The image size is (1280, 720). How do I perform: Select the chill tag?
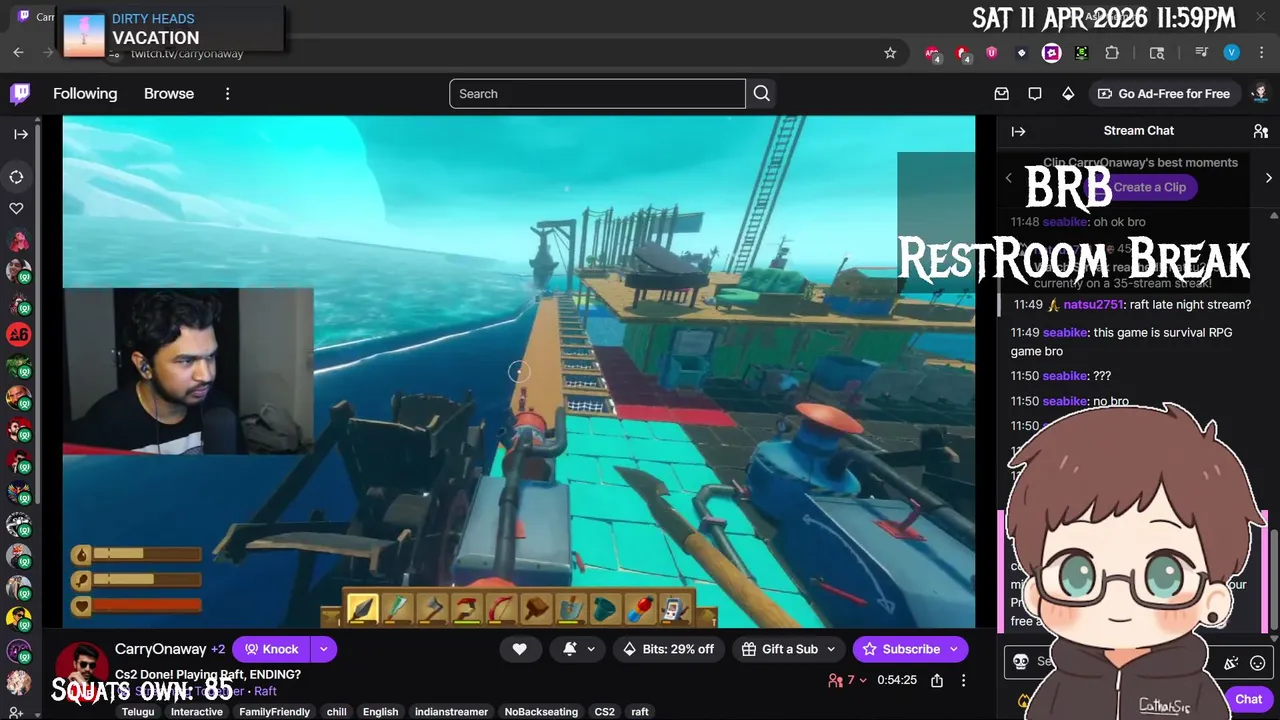[337, 712]
